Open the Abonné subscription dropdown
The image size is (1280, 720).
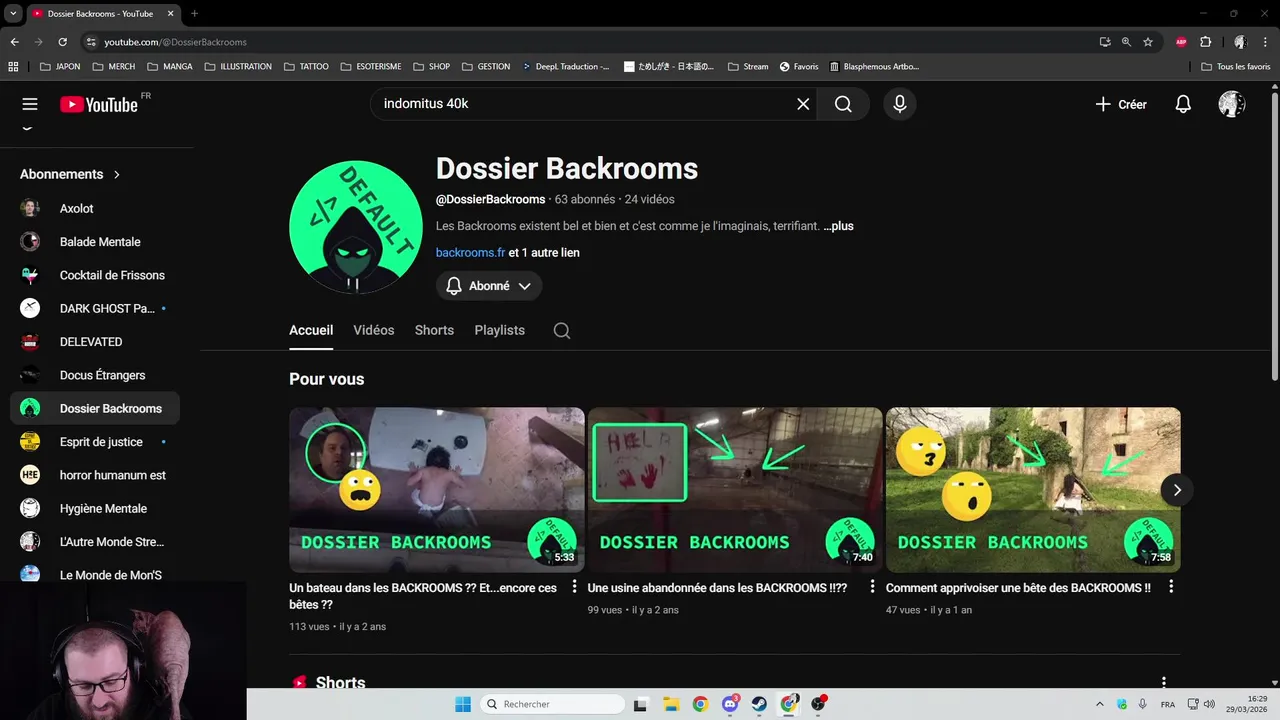(x=489, y=286)
